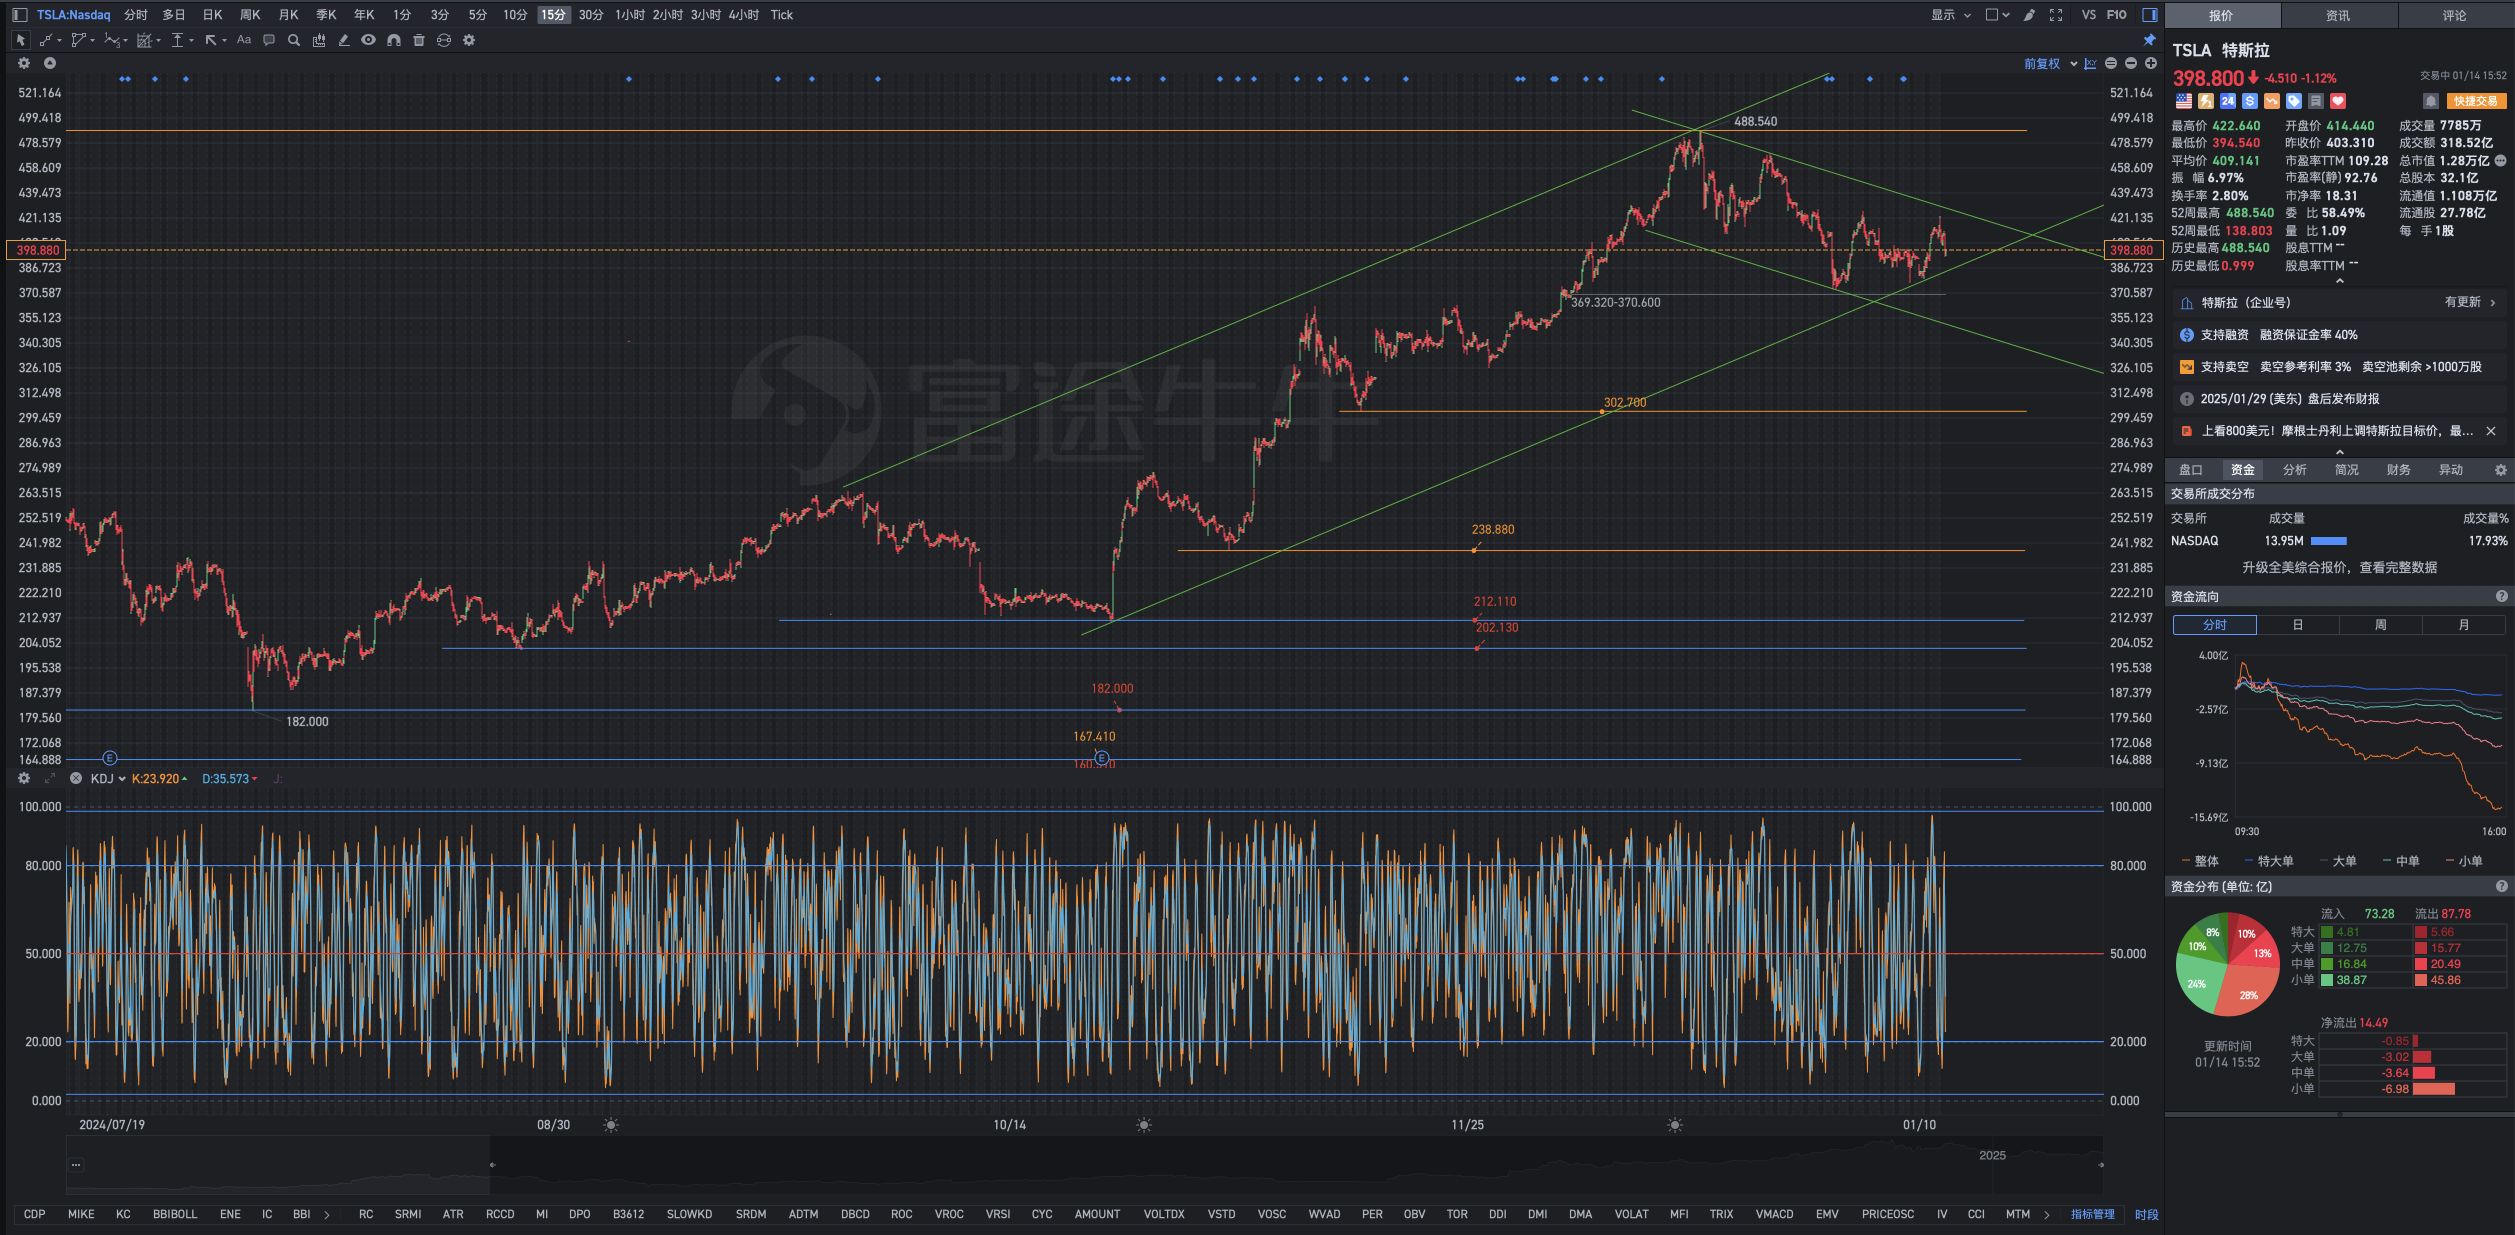Viewport: 2515px width, 1235px height.
Task: Add the BBIBOLL indicator
Action: tap(175, 1214)
